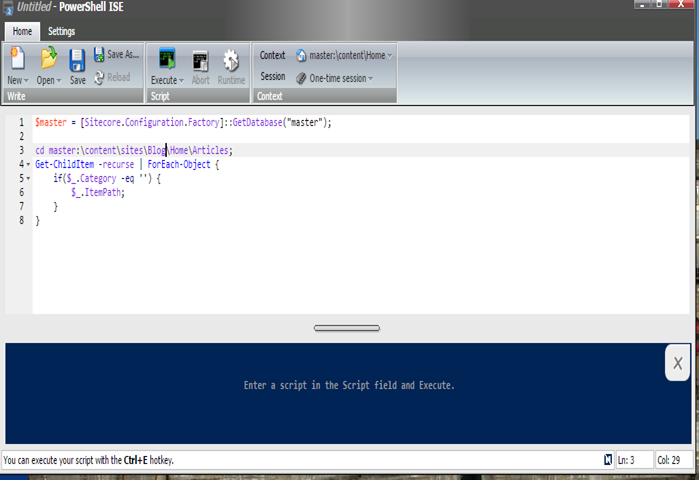Collapse code fold at line 4
699x480 pixels.
click(29, 164)
